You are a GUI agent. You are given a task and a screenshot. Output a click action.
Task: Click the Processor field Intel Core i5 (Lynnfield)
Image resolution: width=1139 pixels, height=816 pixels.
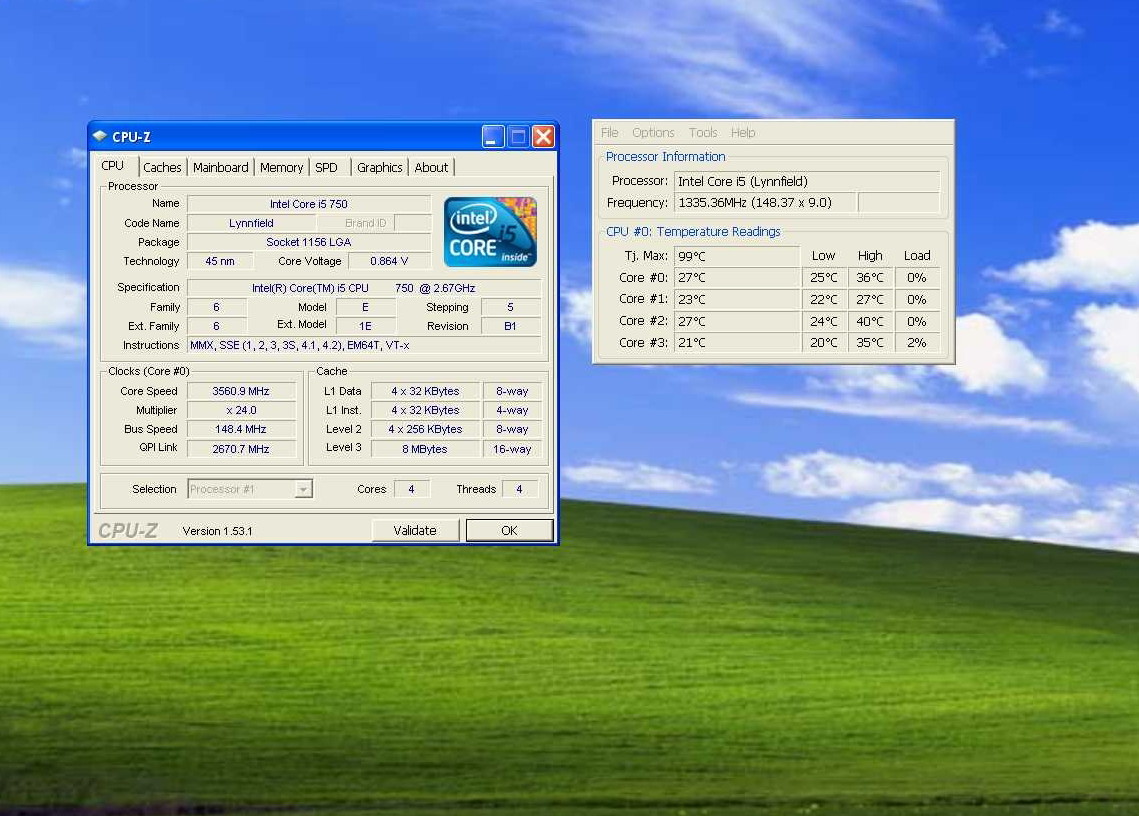point(807,181)
